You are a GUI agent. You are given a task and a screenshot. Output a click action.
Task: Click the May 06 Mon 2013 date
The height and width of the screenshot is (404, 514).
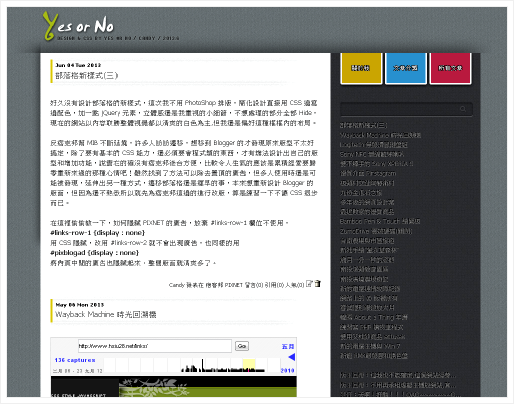pyautogui.click(x=80, y=305)
